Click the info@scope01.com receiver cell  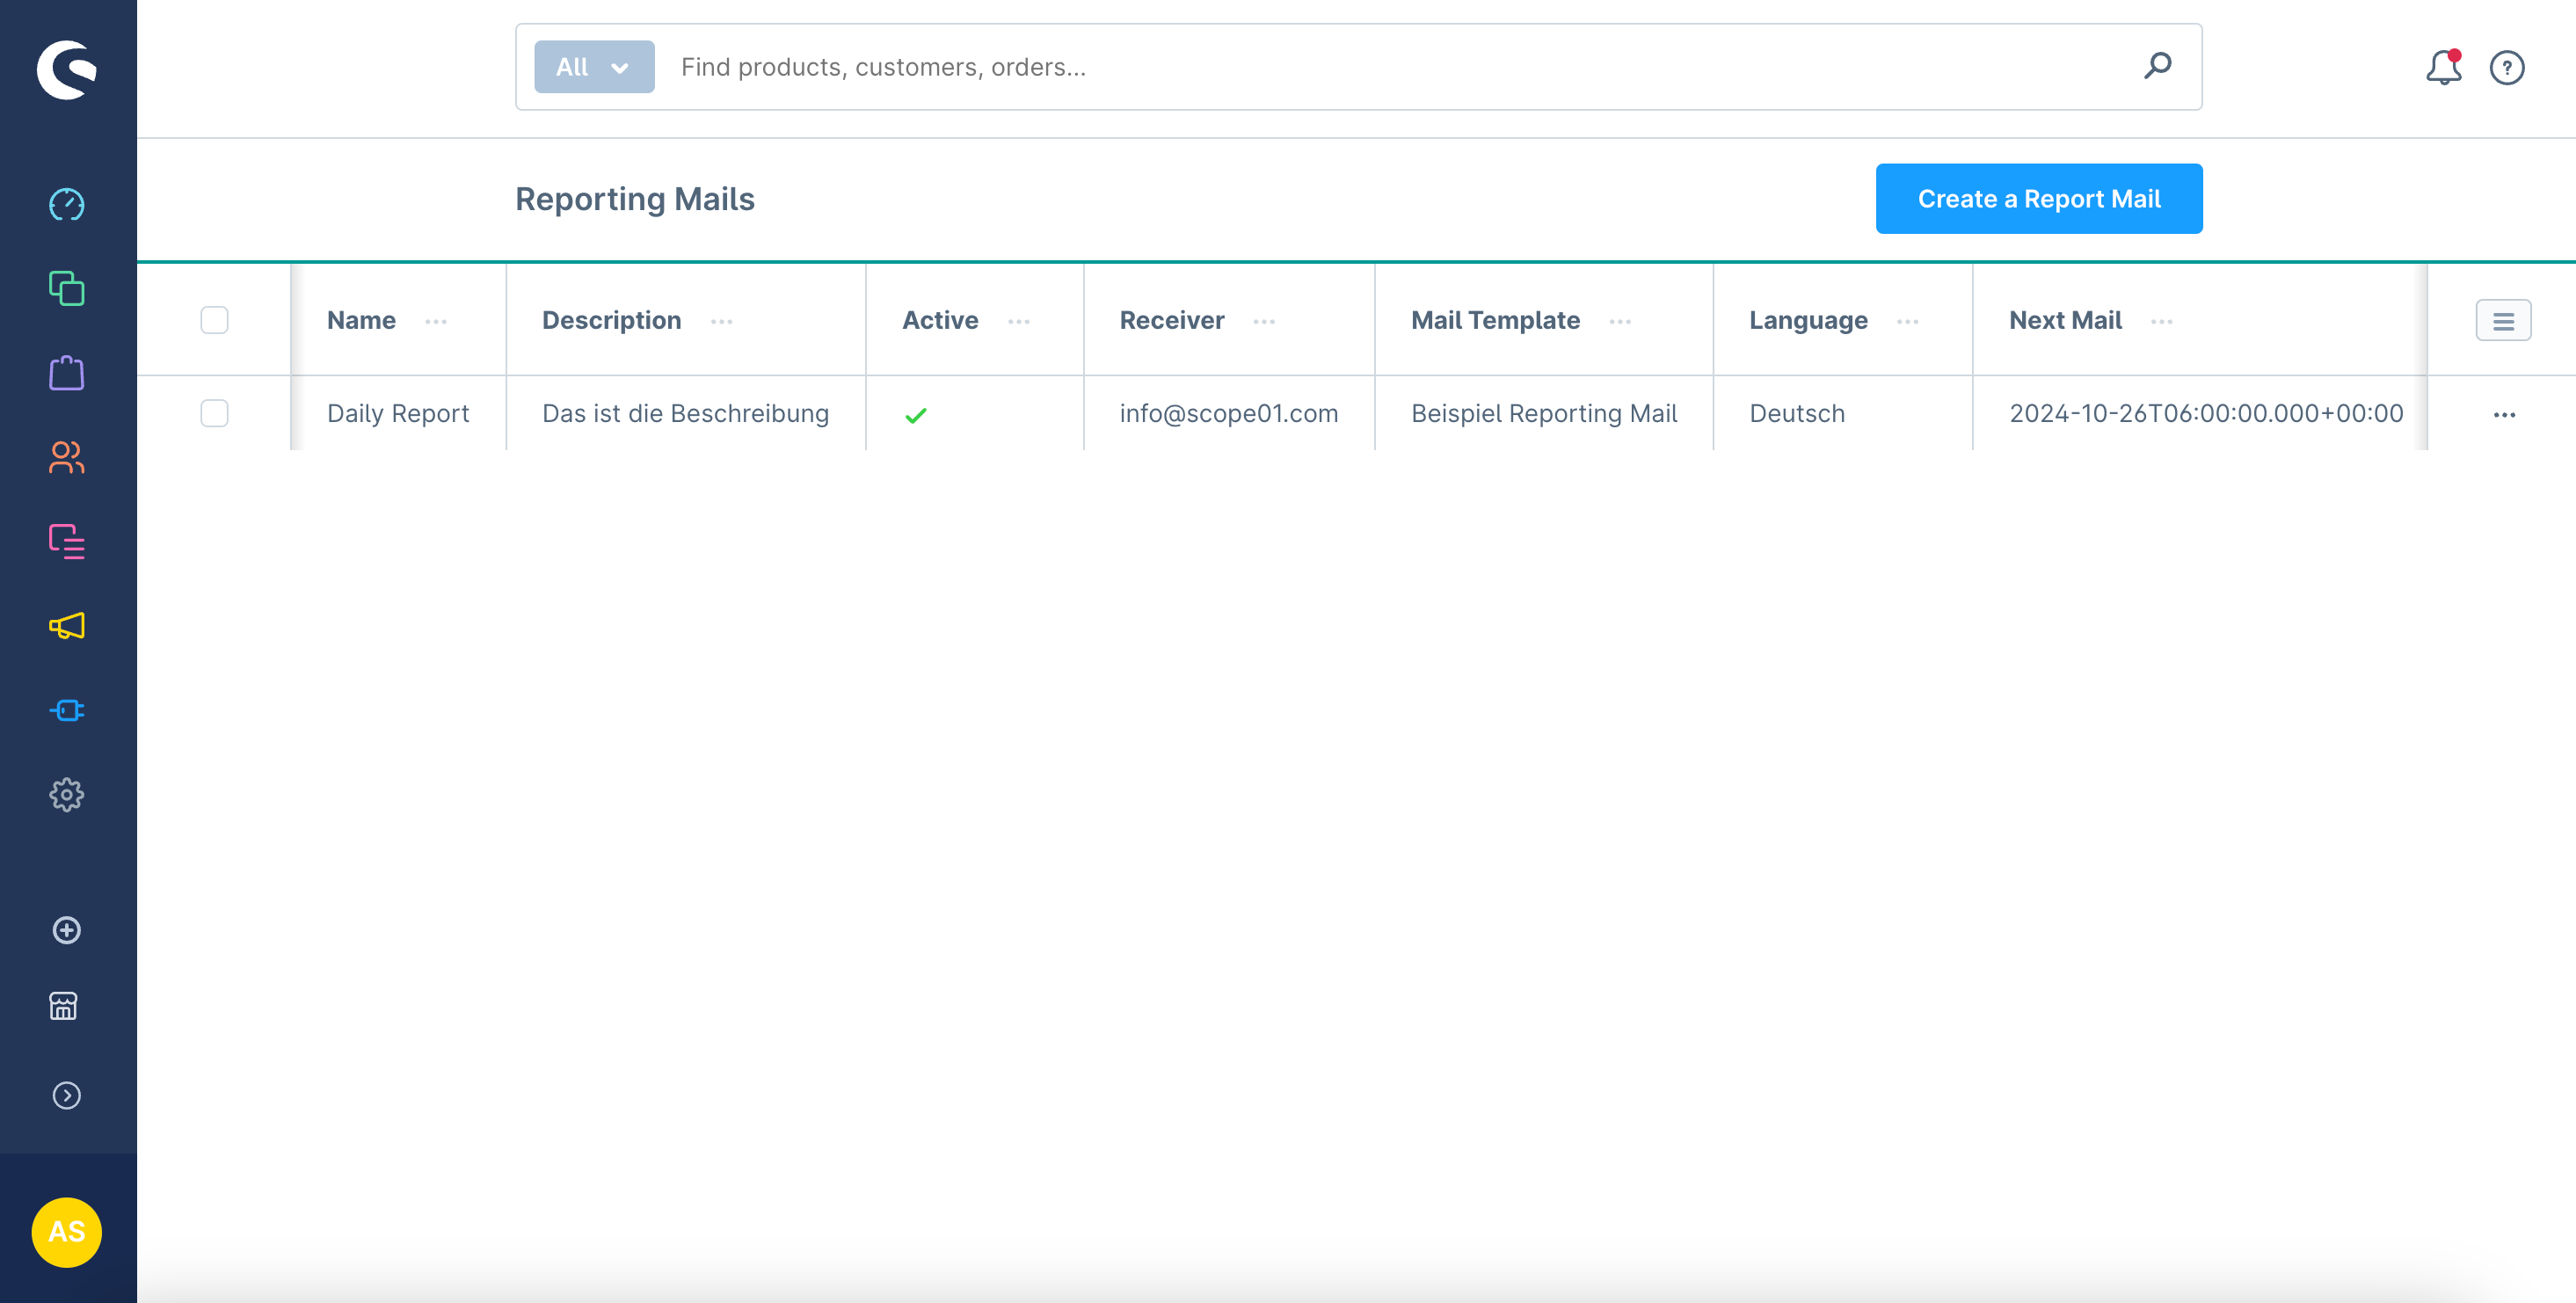[x=1228, y=413]
